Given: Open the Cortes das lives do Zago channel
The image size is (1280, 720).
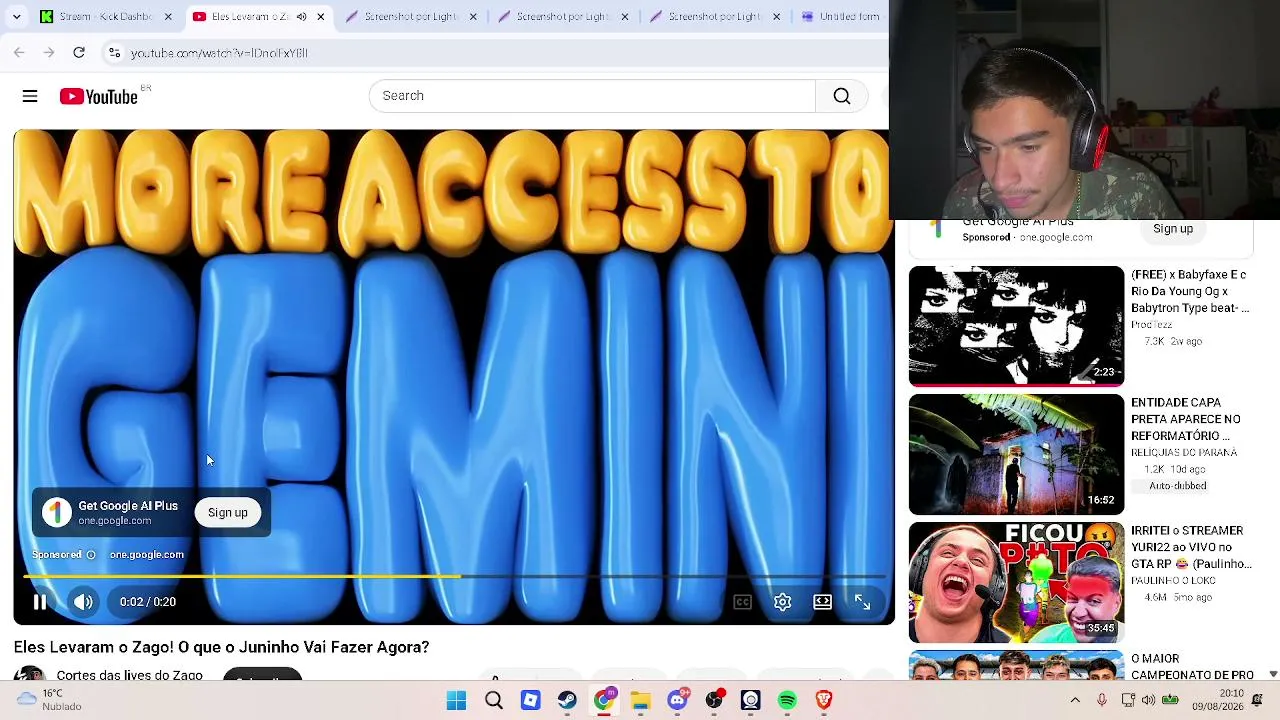Looking at the screenshot, I should [x=130, y=675].
